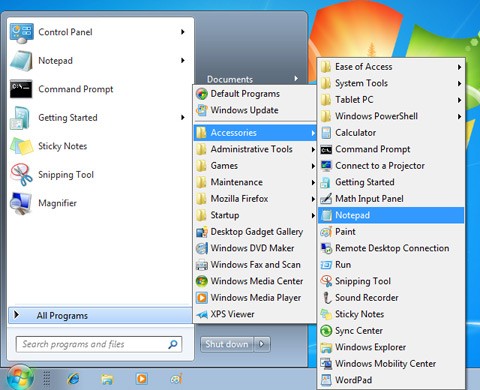Launch Desktop Gadget Gallery icon
The height and width of the screenshot is (390, 480).
[202, 232]
